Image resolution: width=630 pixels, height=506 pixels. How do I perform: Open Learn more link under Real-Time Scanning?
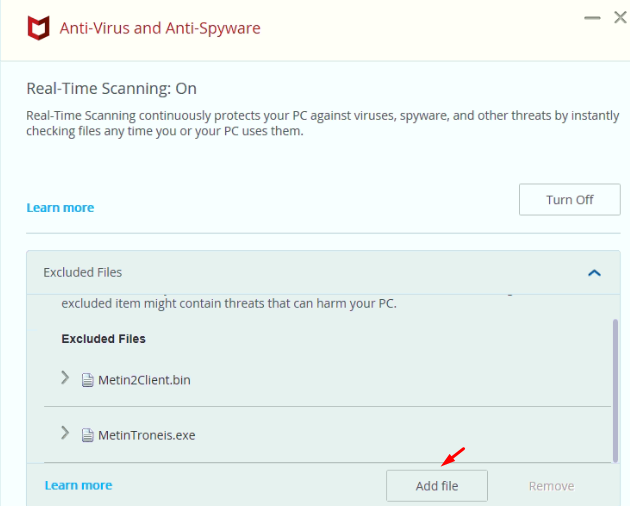tap(60, 208)
